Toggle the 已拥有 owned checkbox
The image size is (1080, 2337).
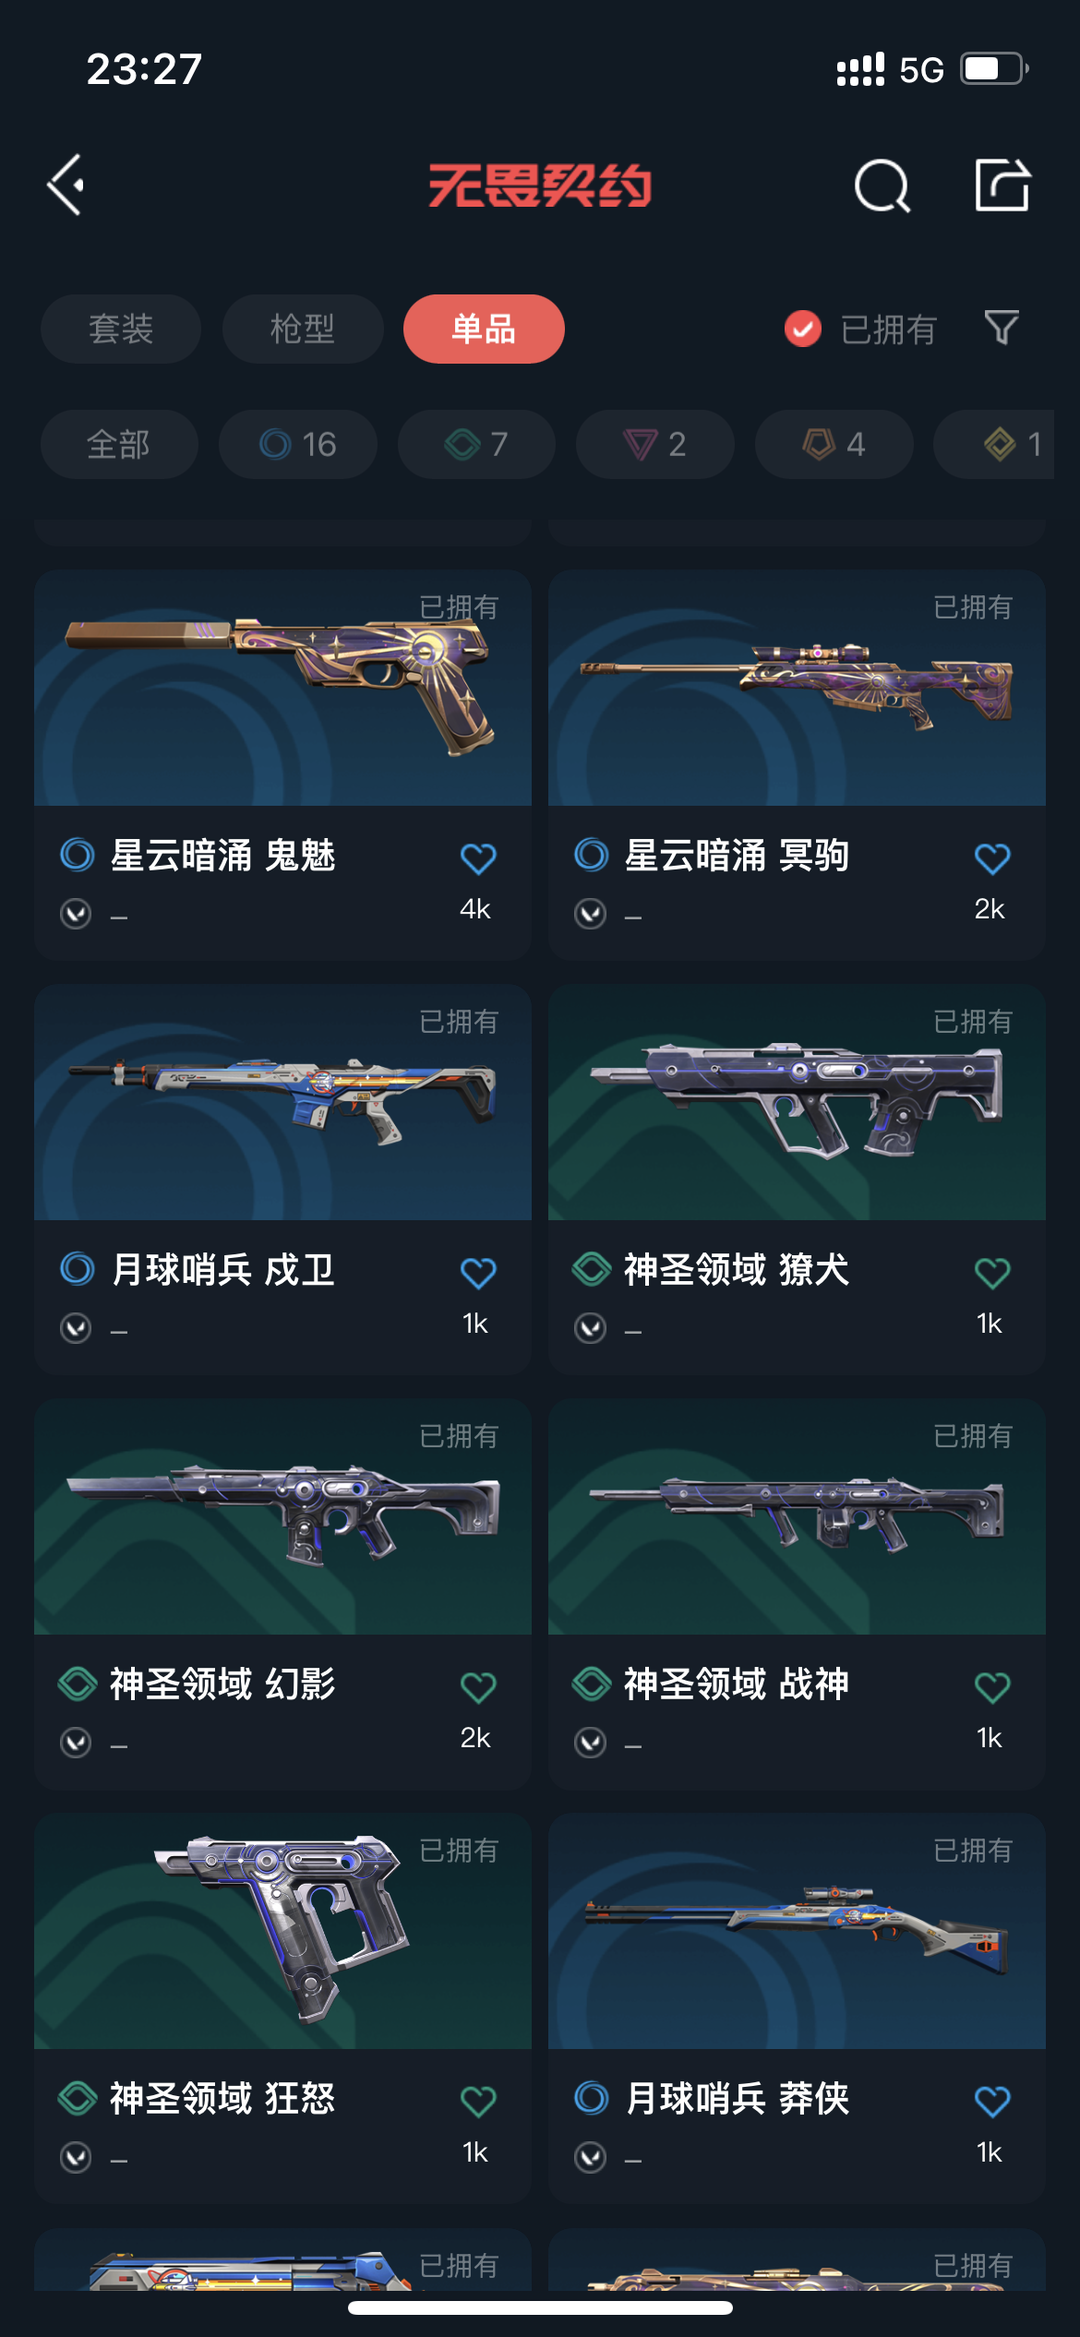click(803, 328)
